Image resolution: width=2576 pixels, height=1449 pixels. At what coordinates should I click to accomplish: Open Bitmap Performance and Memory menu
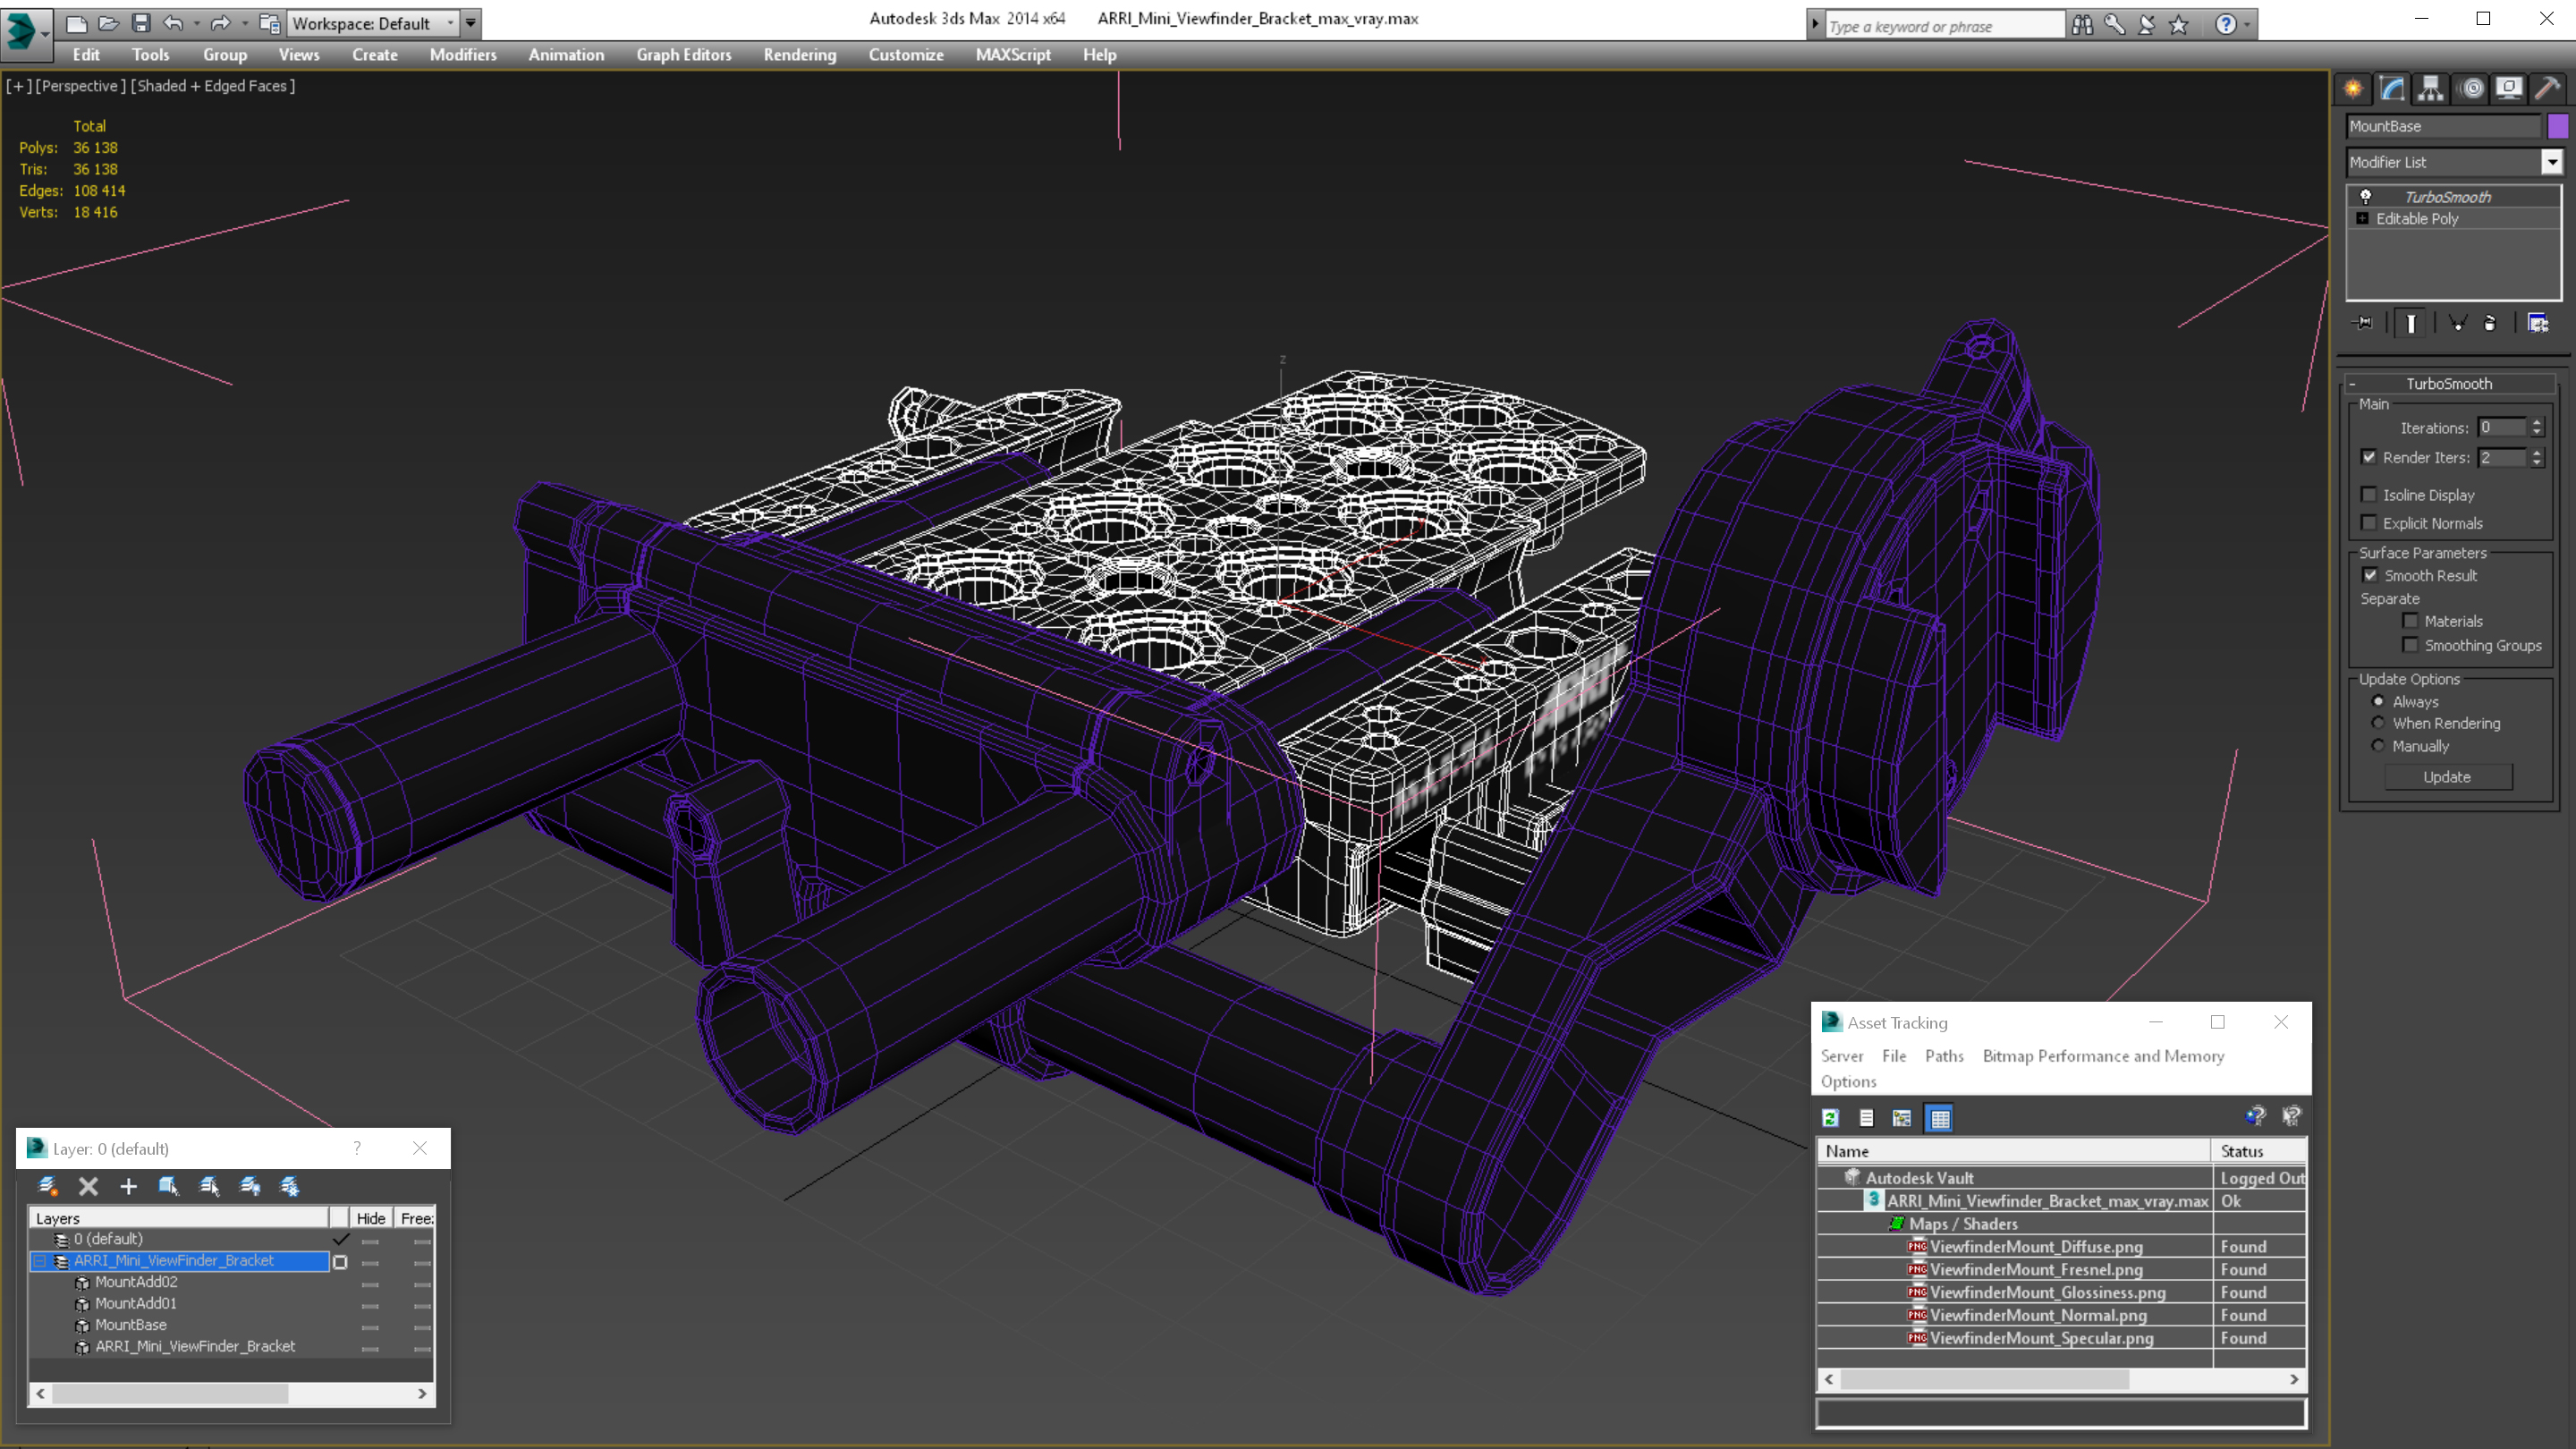[x=2103, y=1056]
